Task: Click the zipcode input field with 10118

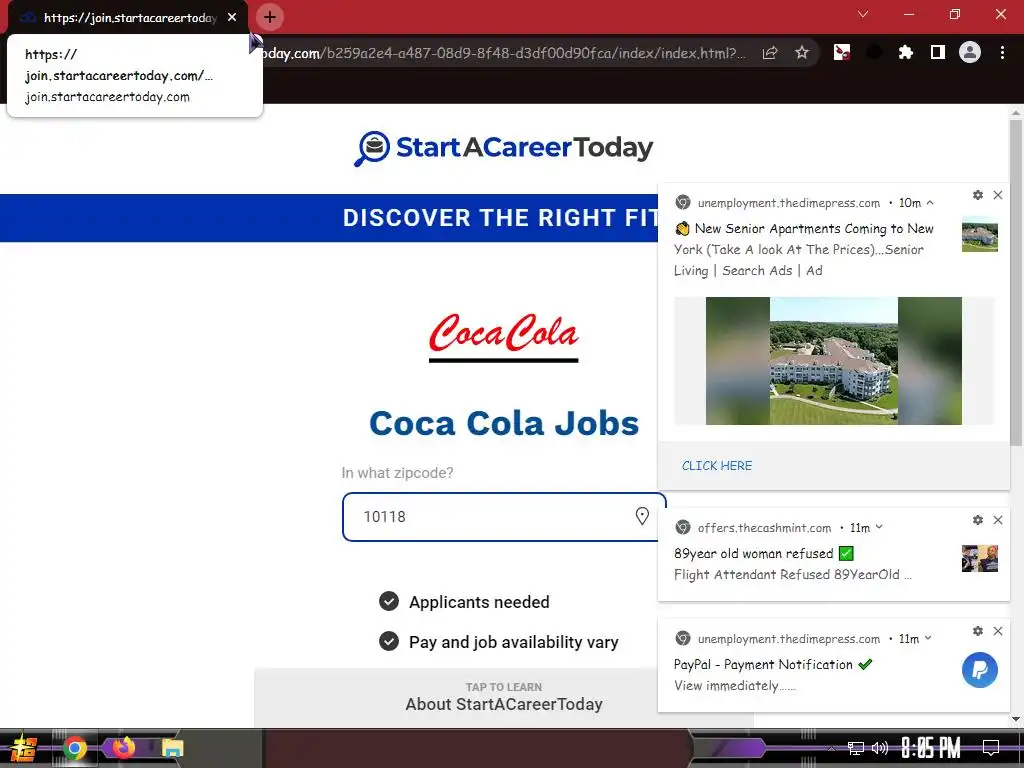Action: (504, 517)
